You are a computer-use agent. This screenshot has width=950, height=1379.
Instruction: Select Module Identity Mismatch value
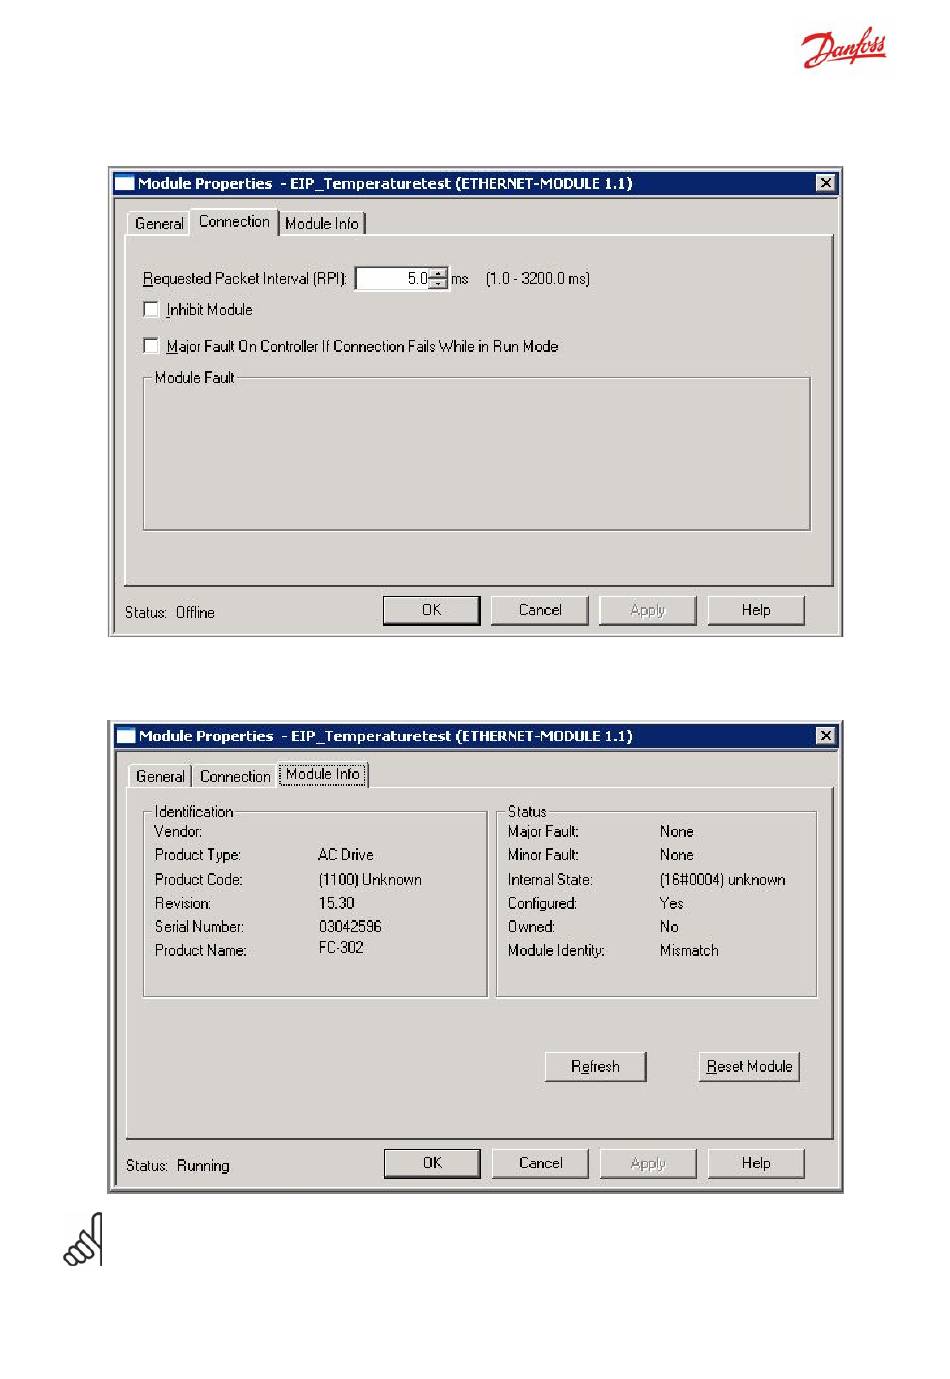coord(689,951)
